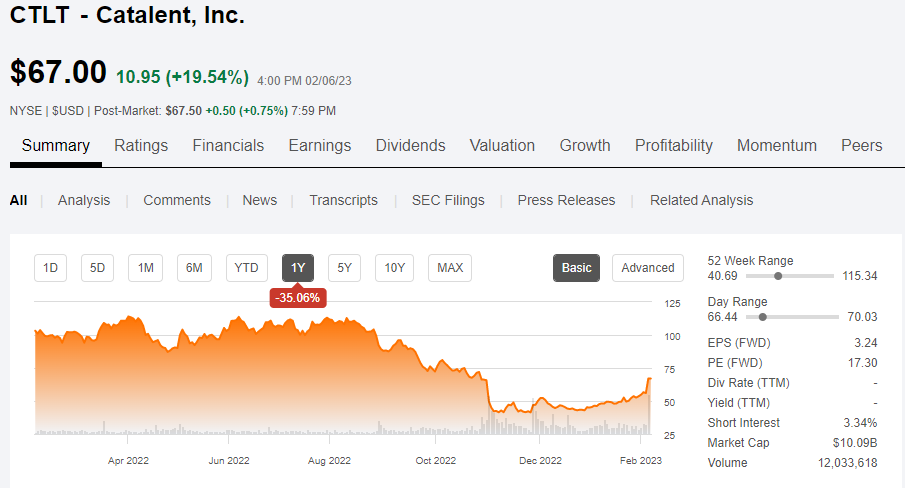The image size is (905, 488).
Task: Set chart range to 6M
Action: pyautogui.click(x=195, y=267)
